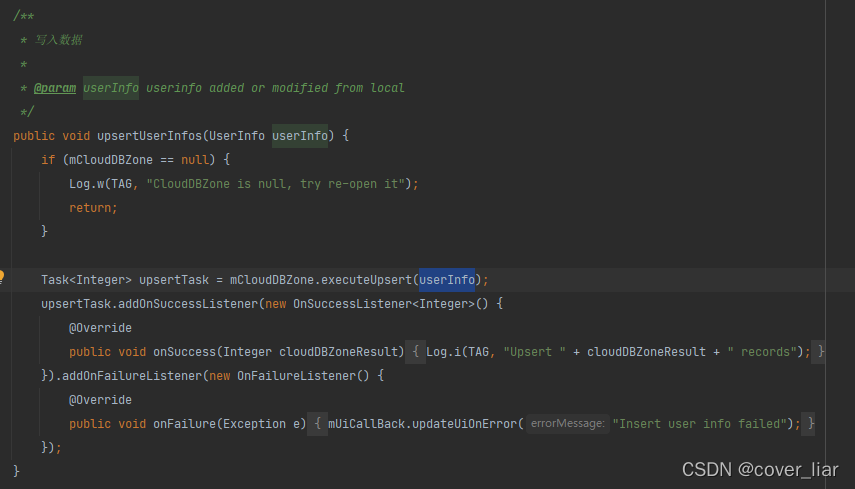The height and width of the screenshot is (489, 855).
Task: Click the executeUpsert method call
Action: [x=366, y=280]
